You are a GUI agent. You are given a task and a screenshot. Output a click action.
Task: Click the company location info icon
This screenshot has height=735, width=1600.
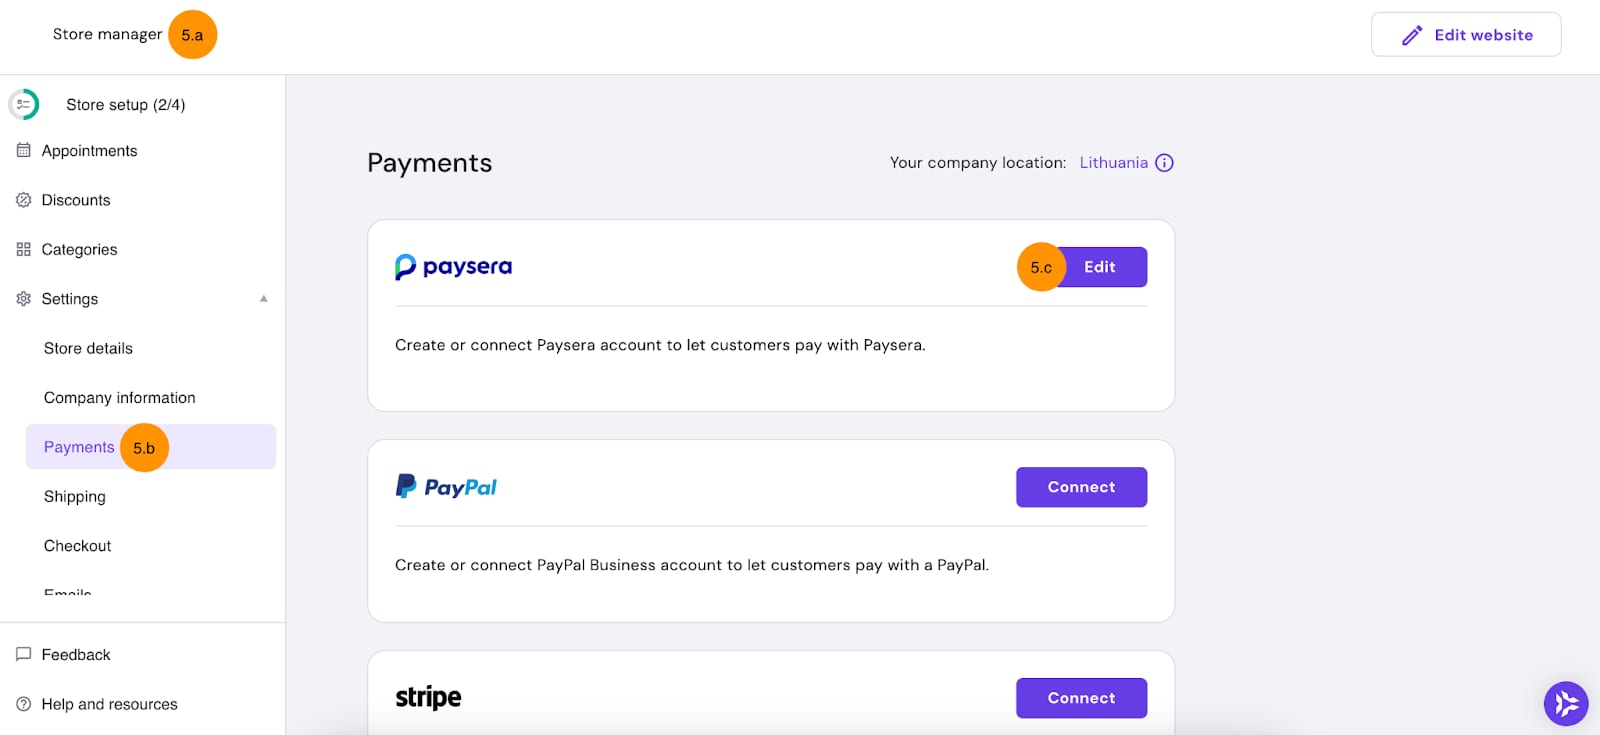(x=1164, y=163)
